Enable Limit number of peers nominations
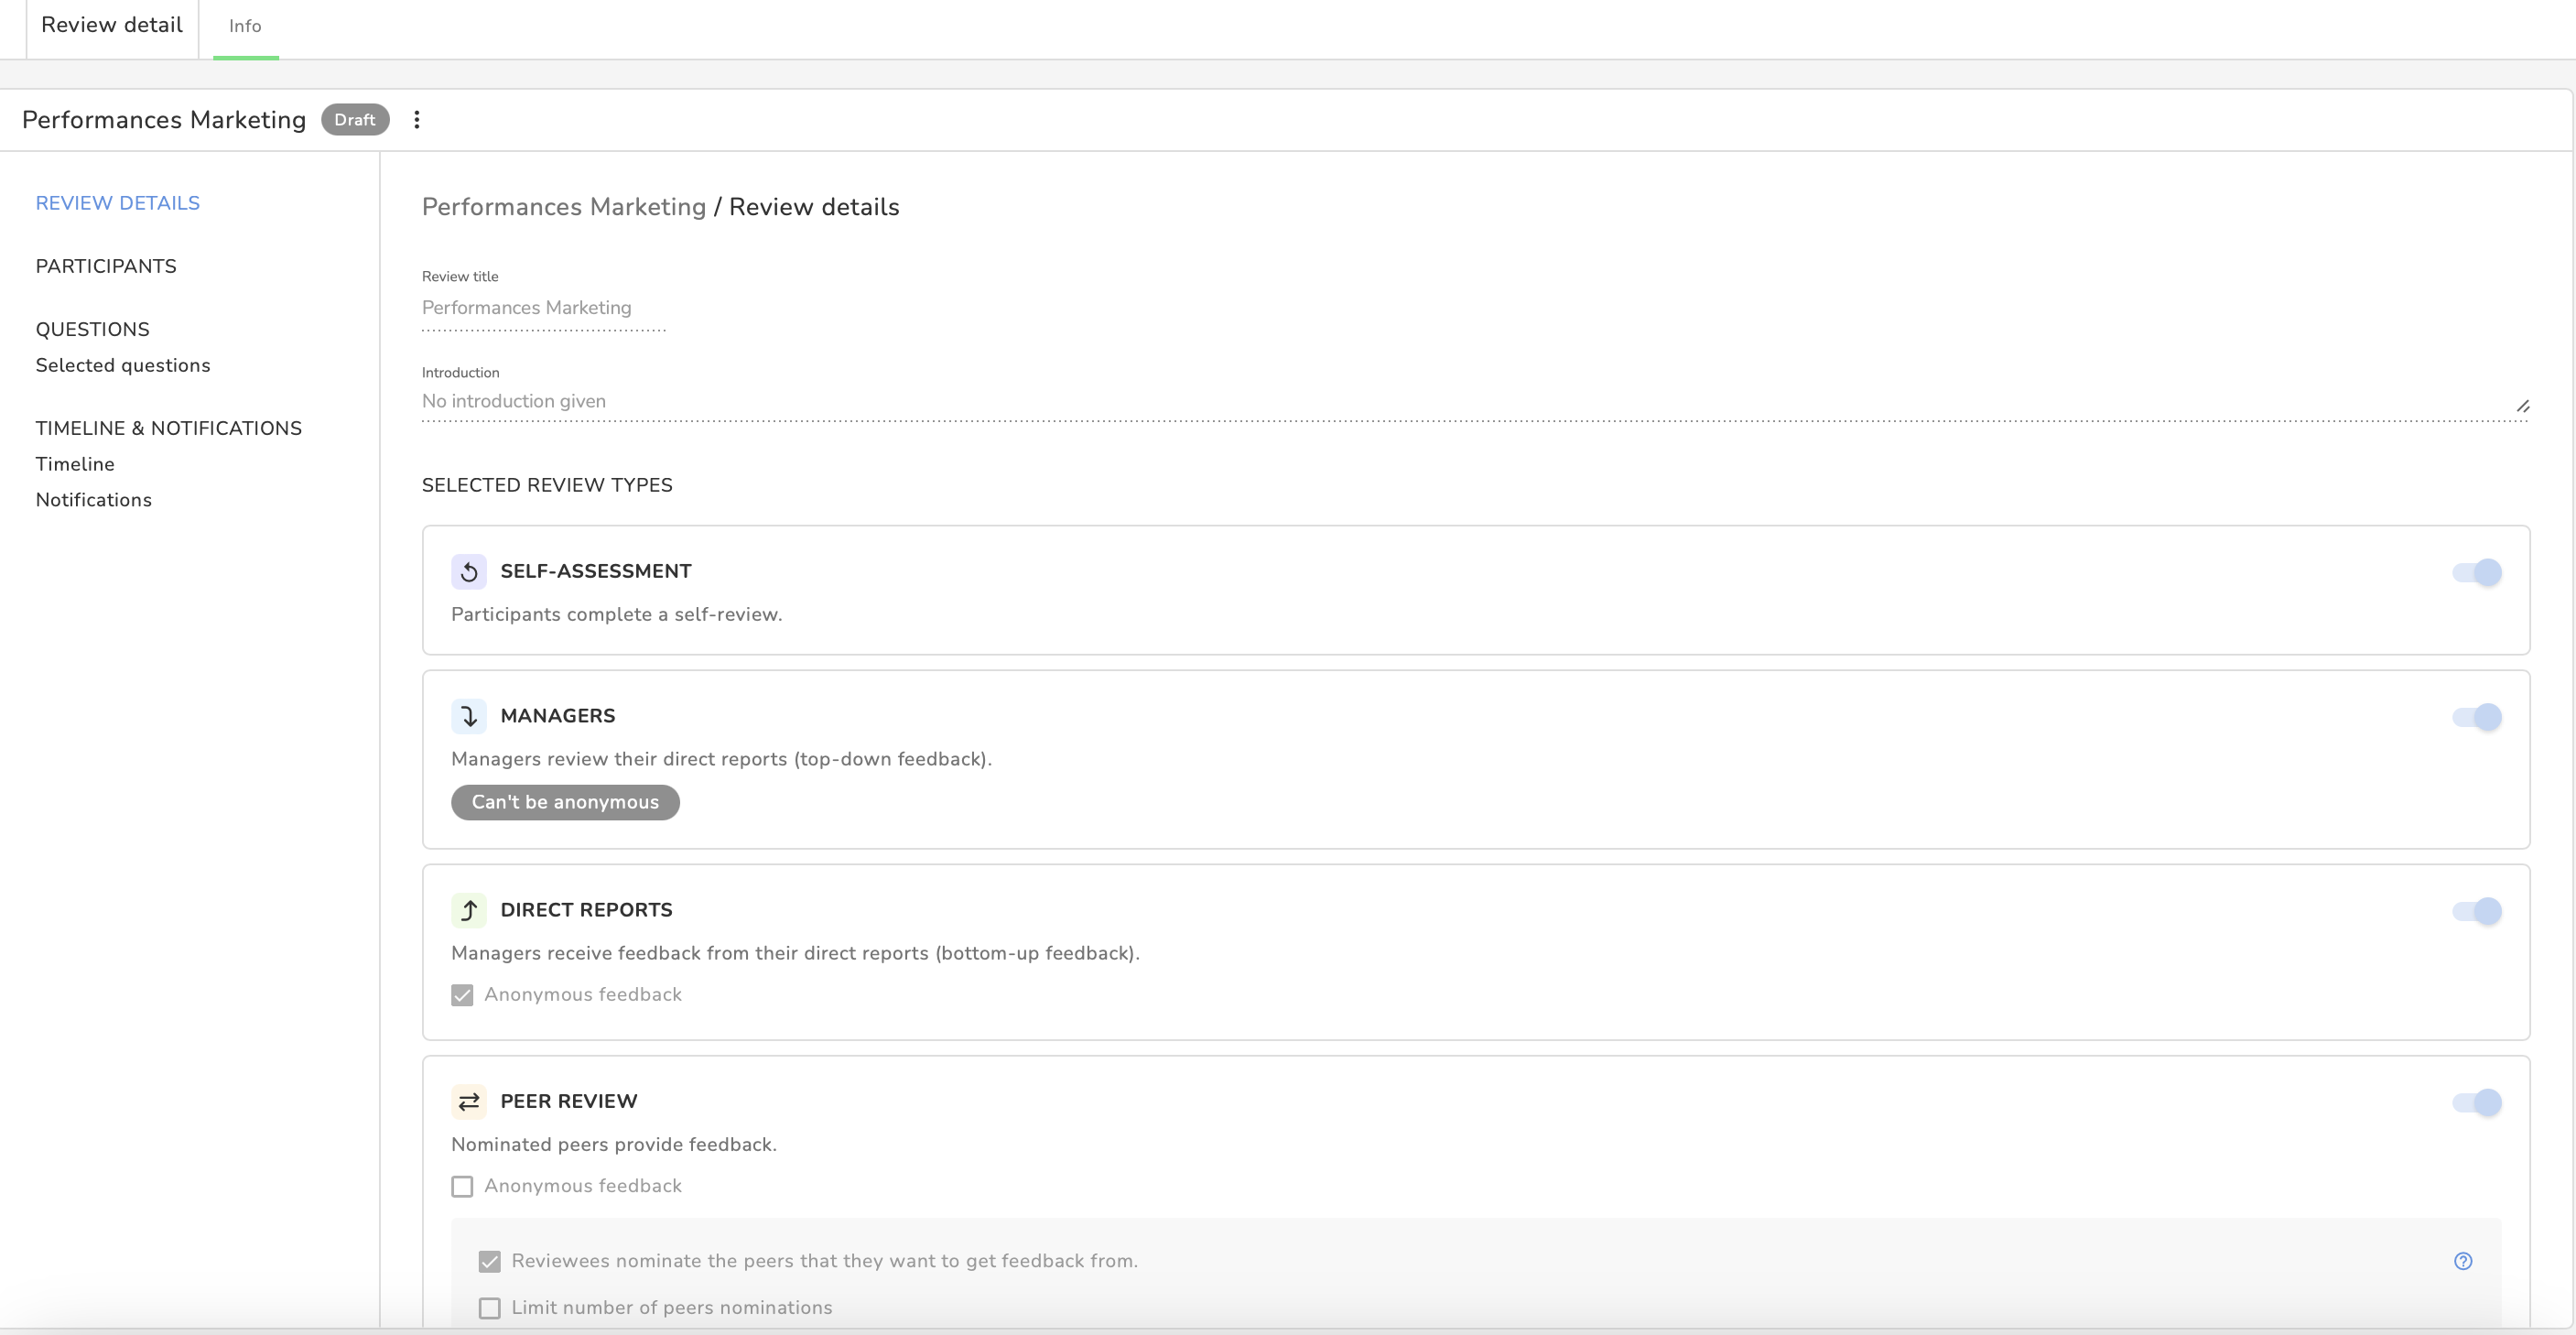The width and height of the screenshot is (2576, 1335). click(x=489, y=1308)
